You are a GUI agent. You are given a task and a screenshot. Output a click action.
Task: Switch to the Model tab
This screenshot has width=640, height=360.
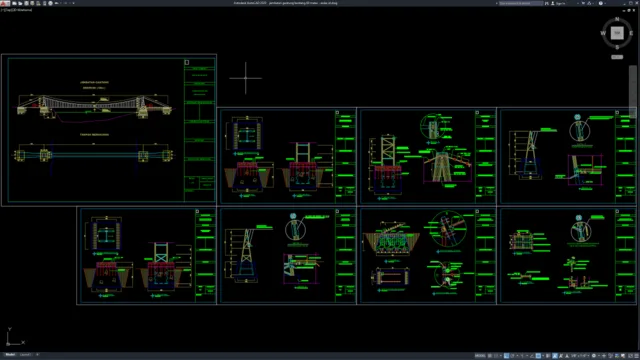[10, 355]
